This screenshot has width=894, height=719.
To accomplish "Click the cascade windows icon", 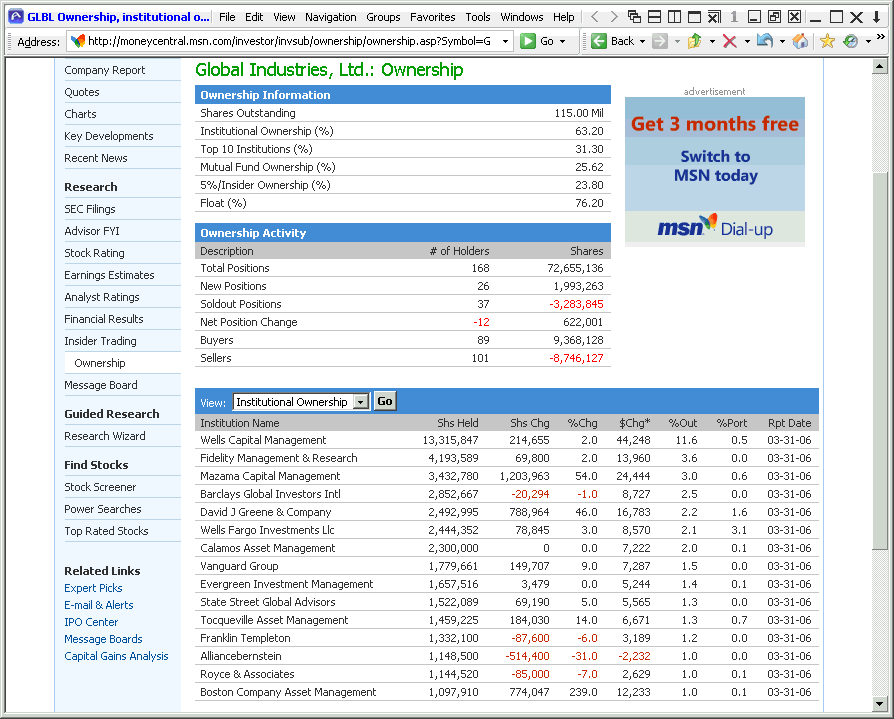I will 634,17.
